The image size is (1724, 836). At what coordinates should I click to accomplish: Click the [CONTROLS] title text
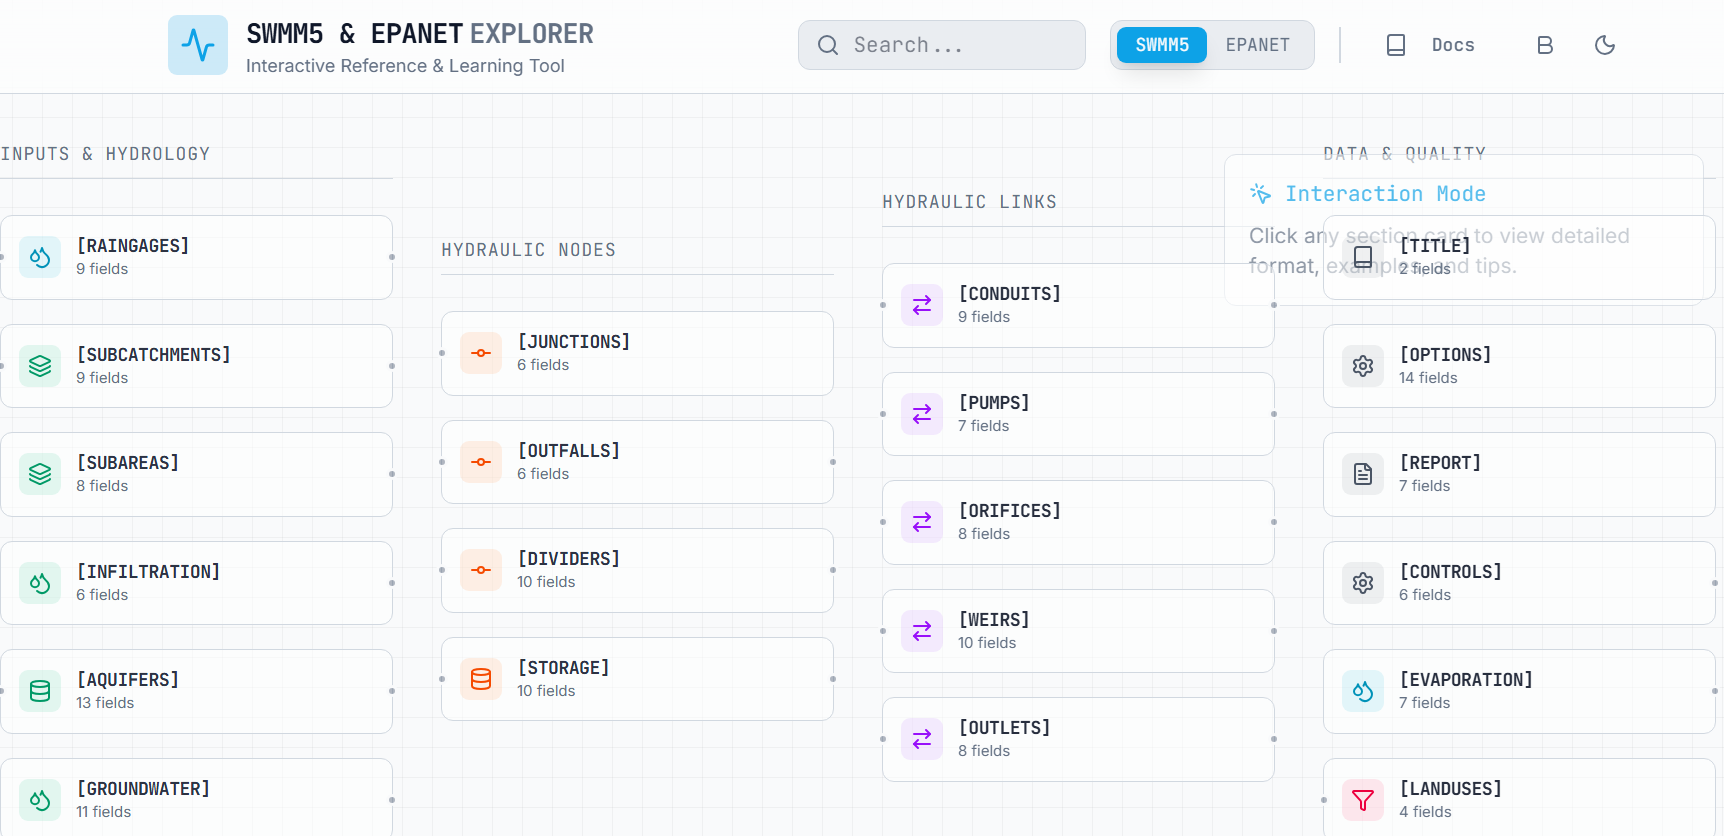click(x=1451, y=572)
